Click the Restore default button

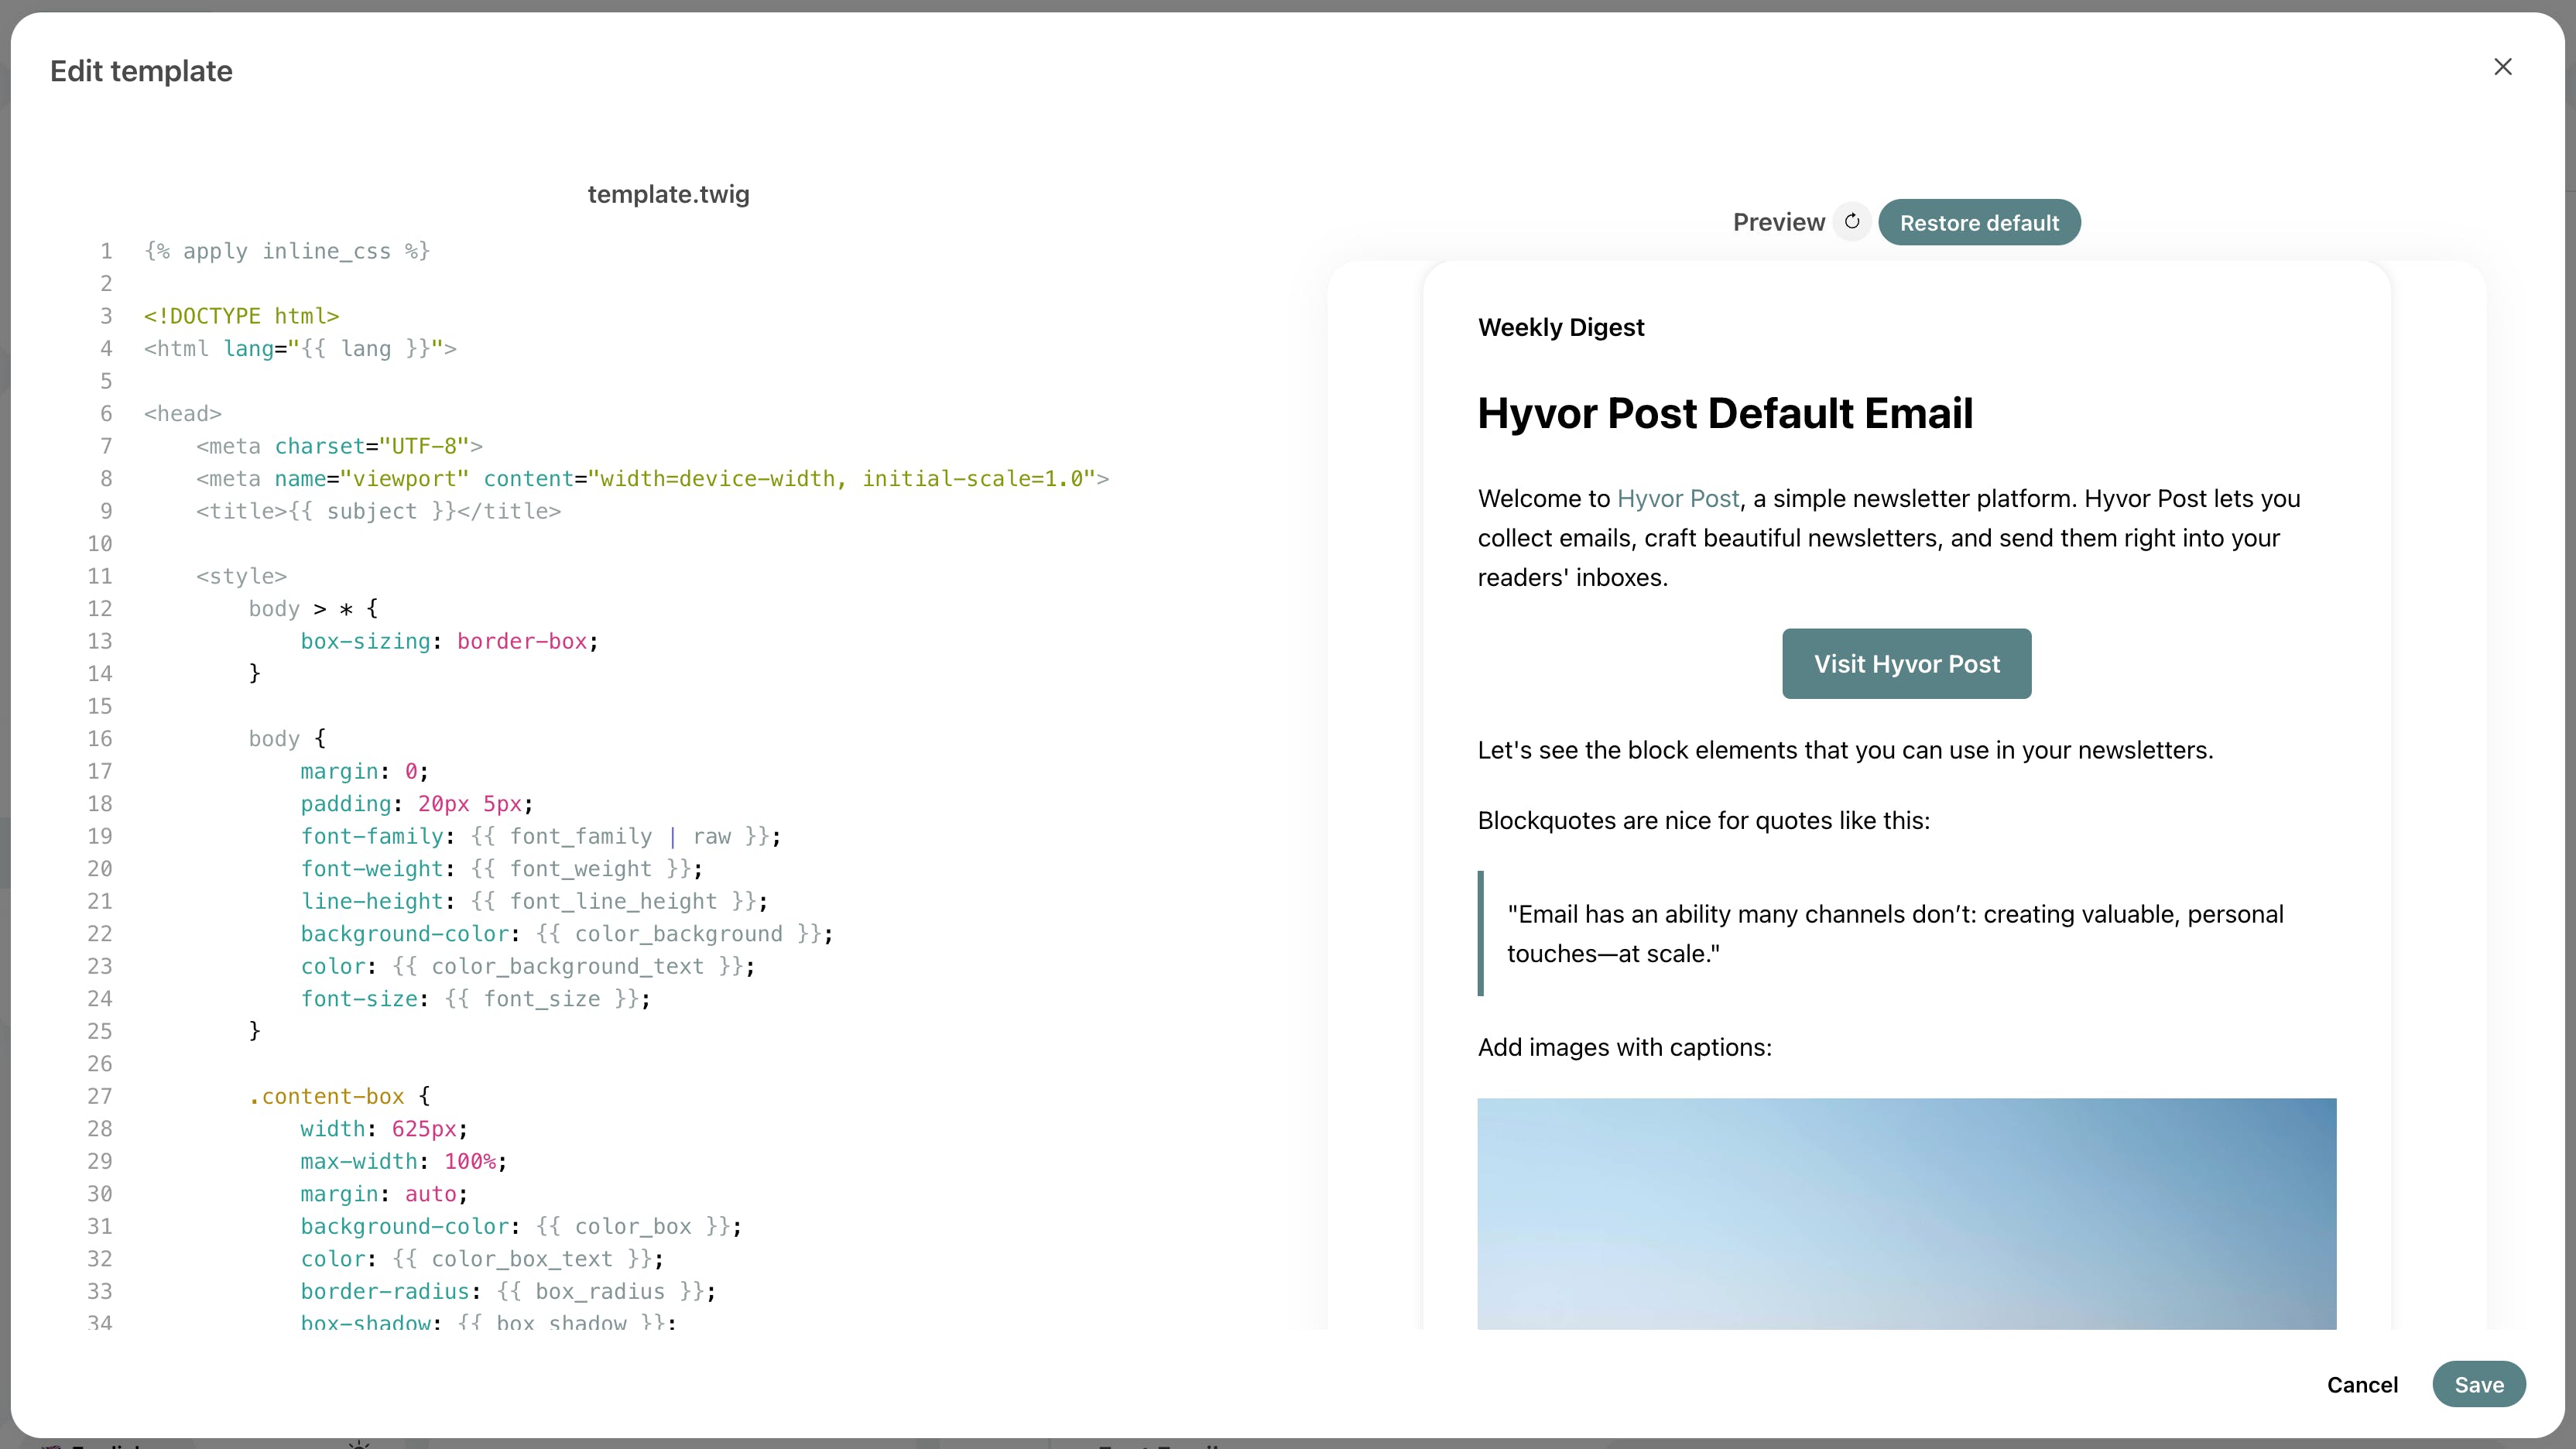(x=1978, y=223)
